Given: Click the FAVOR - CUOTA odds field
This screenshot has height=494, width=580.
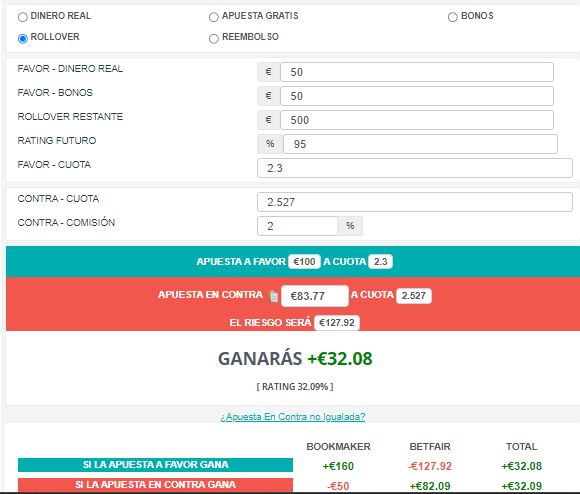Looking at the screenshot, I should (x=415, y=168).
